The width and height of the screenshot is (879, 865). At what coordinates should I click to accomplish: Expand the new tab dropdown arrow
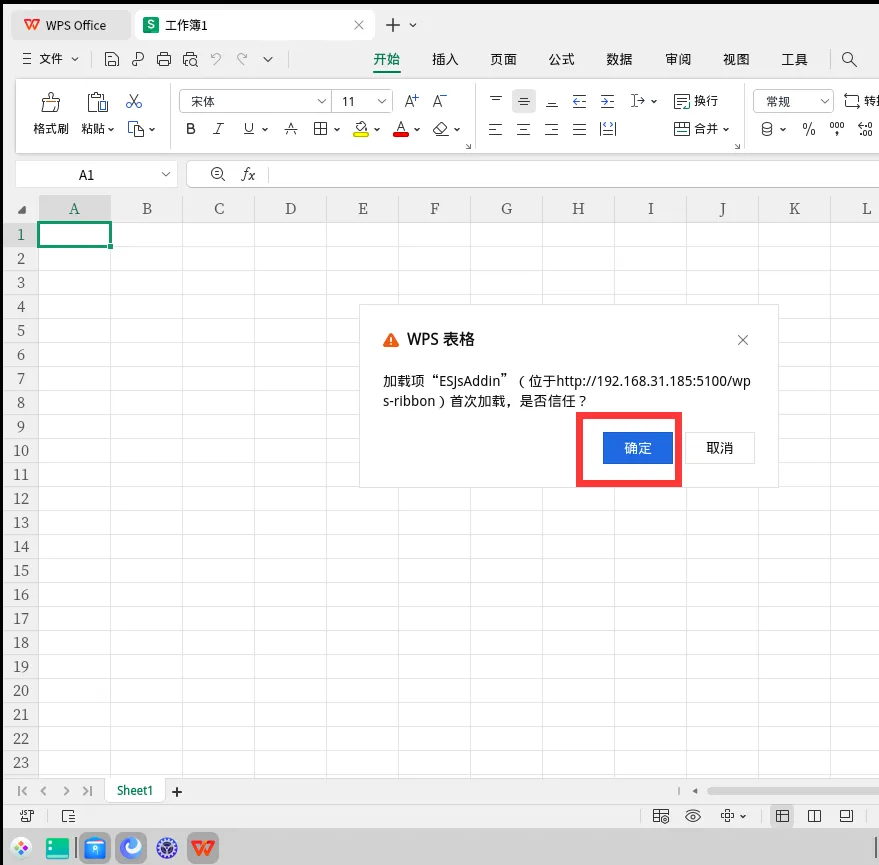pyautogui.click(x=413, y=25)
